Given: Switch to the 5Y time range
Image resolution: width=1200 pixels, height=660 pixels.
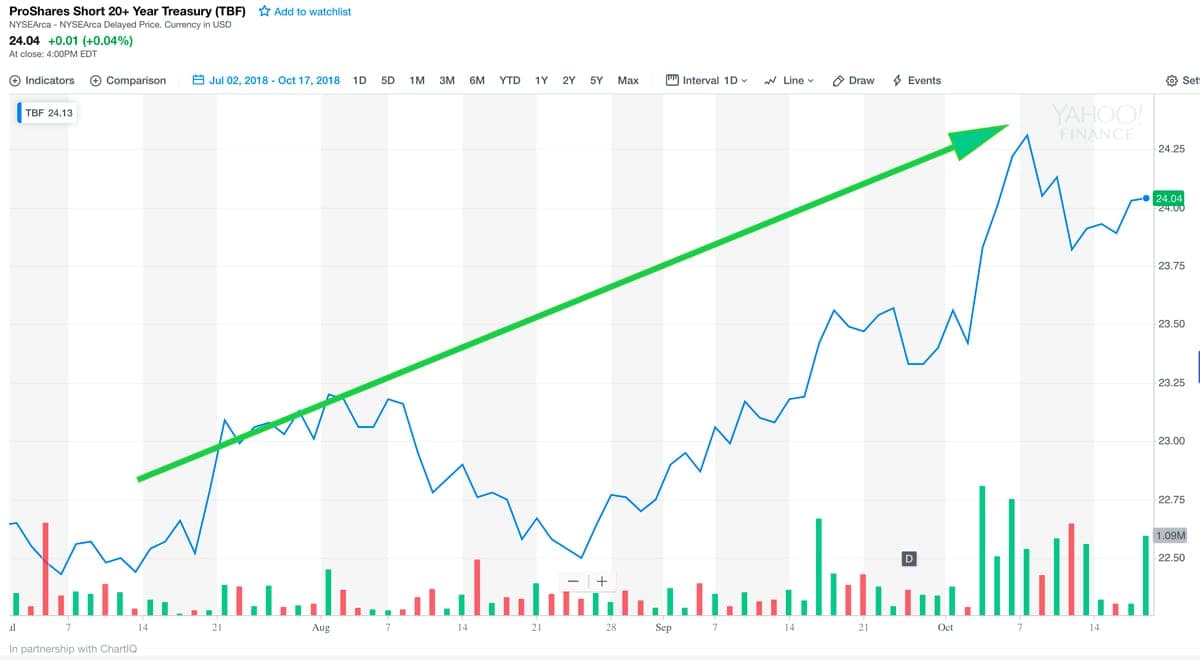Looking at the screenshot, I should (x=596, y=80).
